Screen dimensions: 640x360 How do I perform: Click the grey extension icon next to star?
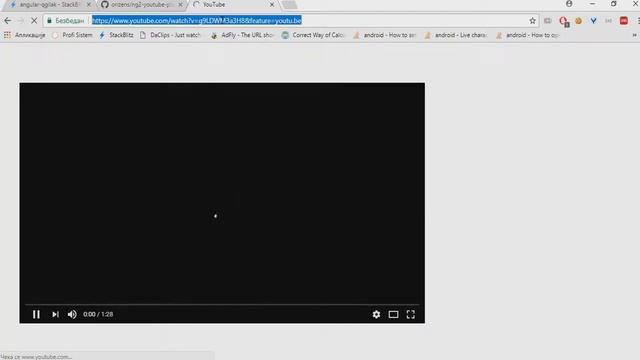click(x=548, y=21)
